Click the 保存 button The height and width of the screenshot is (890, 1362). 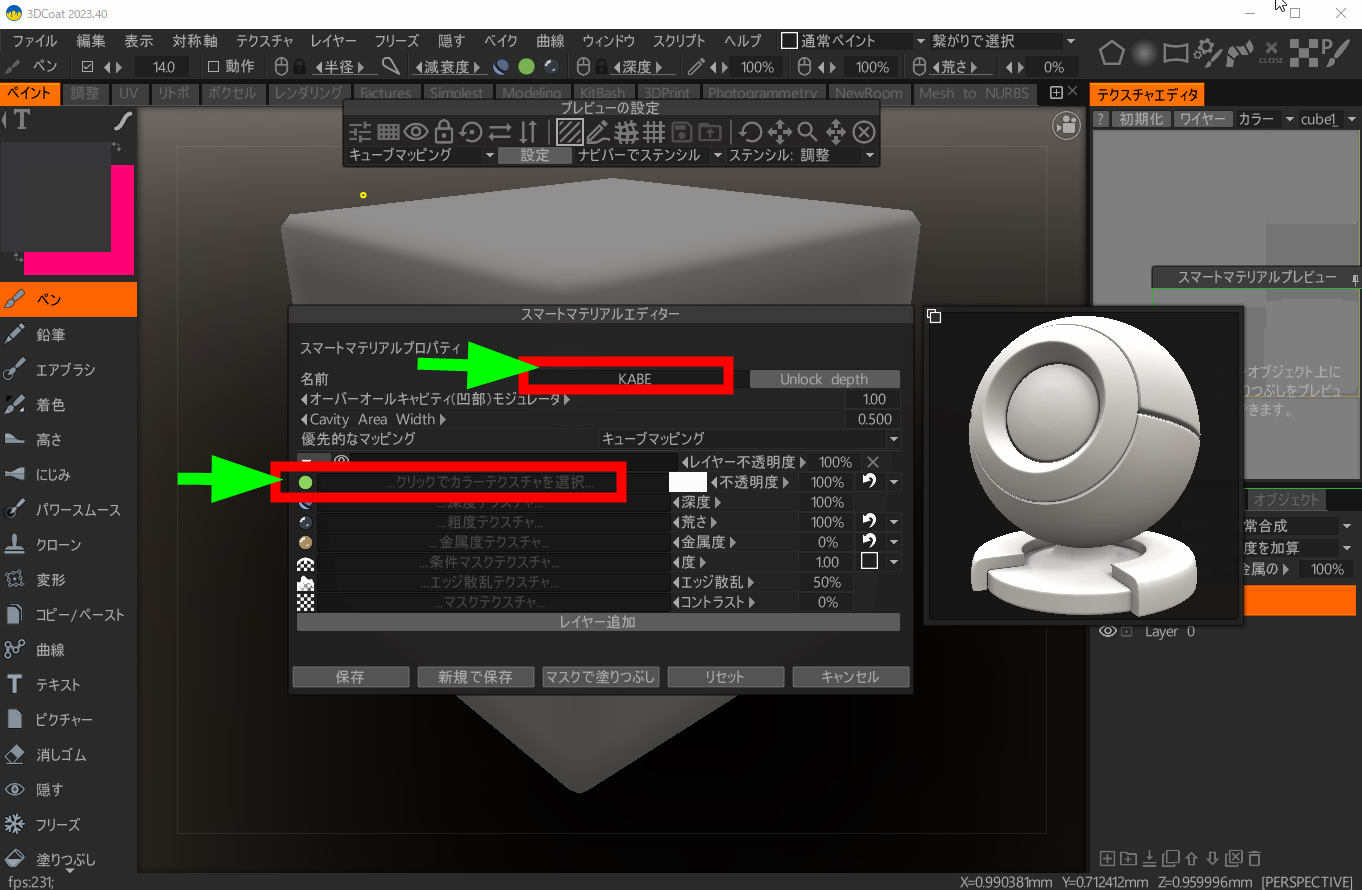coord(350,677)
